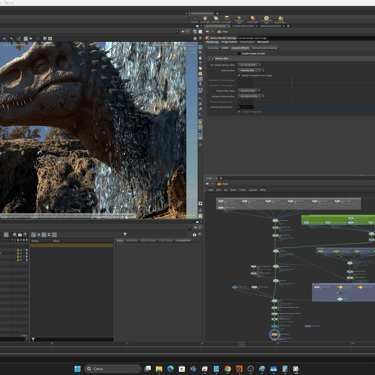Click the back arrow in the network editor
The image size is (375, 375).
208,184
